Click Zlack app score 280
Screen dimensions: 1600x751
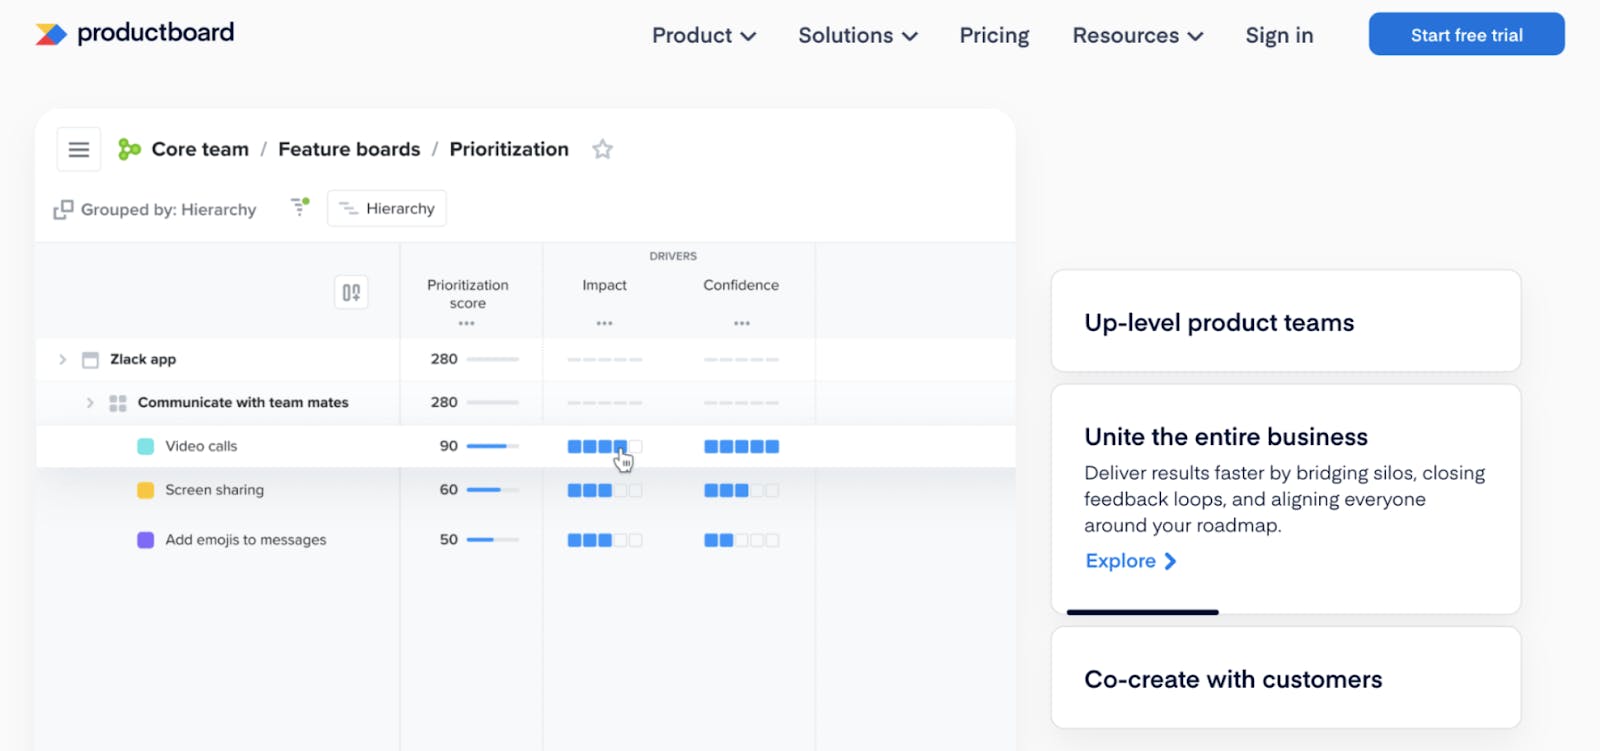click(444, 359)
